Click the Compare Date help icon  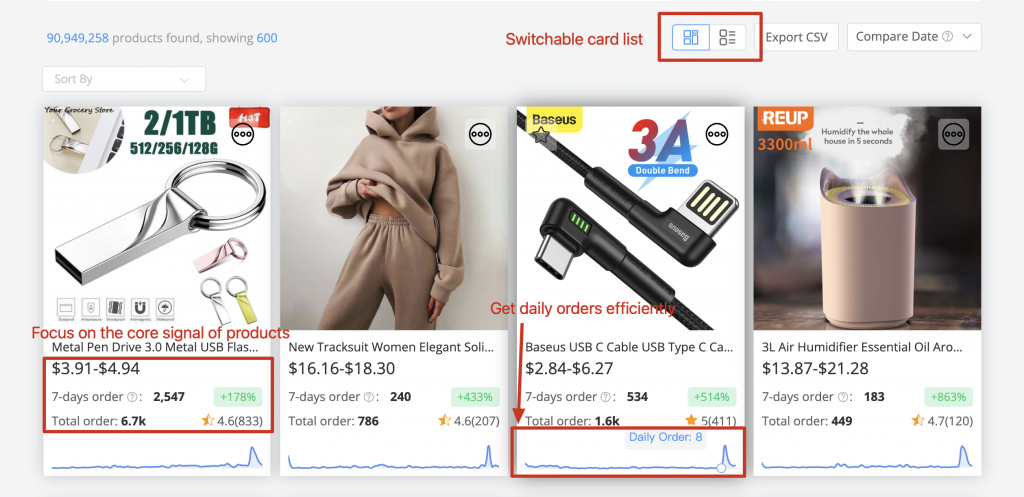coord(948,37)
